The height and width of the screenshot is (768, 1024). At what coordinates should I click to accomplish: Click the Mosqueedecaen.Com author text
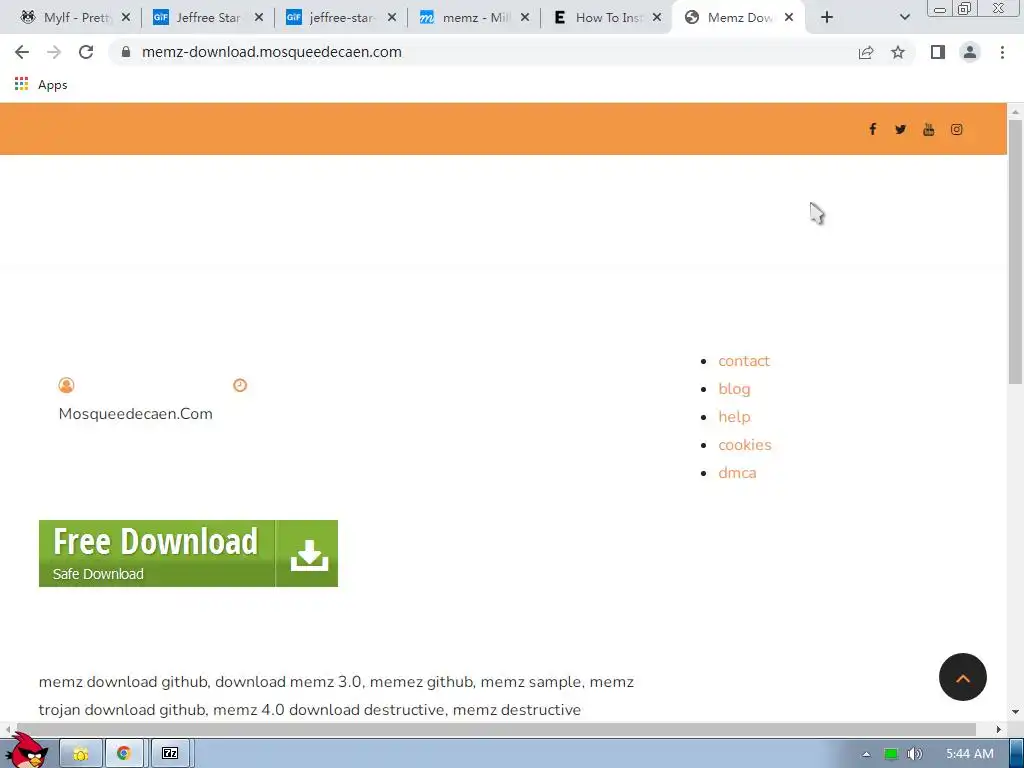(x=135, y=414)
